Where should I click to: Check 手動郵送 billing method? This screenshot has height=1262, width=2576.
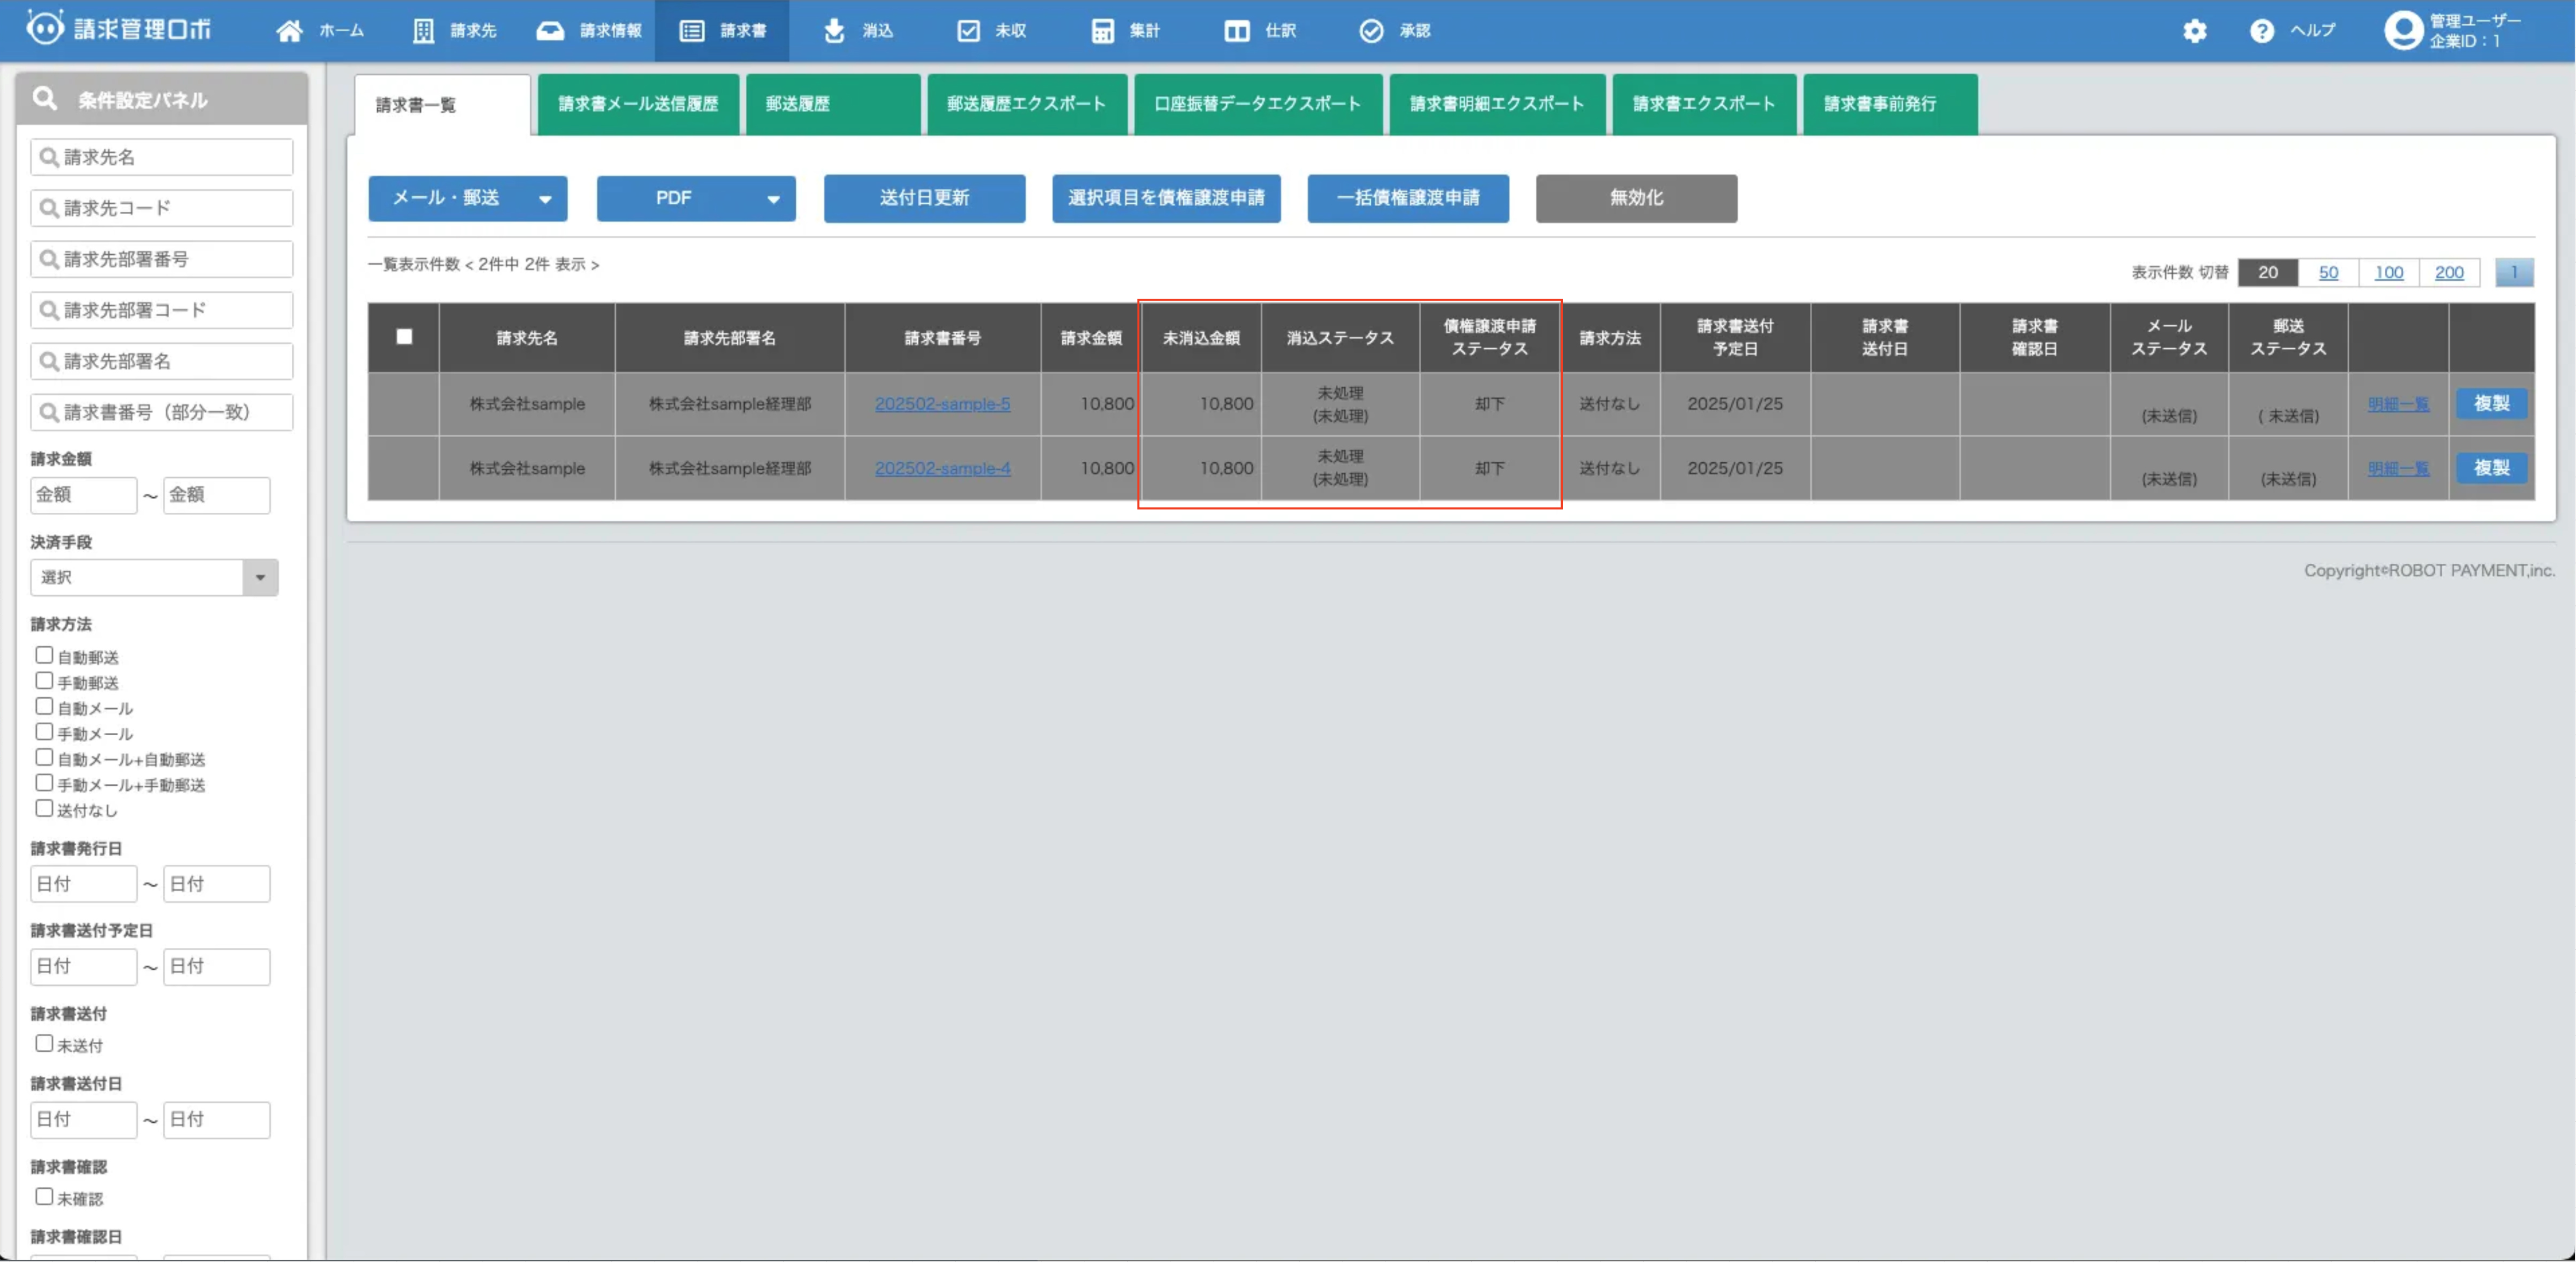pos(44,681)
